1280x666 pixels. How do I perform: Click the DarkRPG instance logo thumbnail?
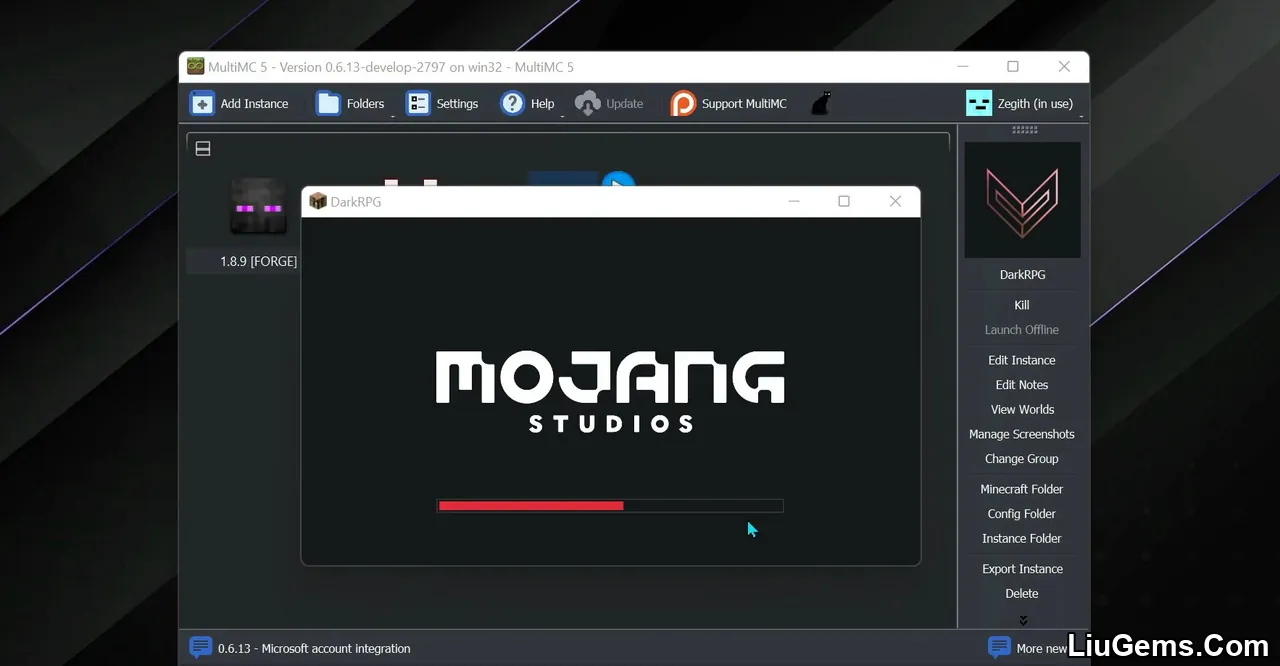tap(1022, 200)
